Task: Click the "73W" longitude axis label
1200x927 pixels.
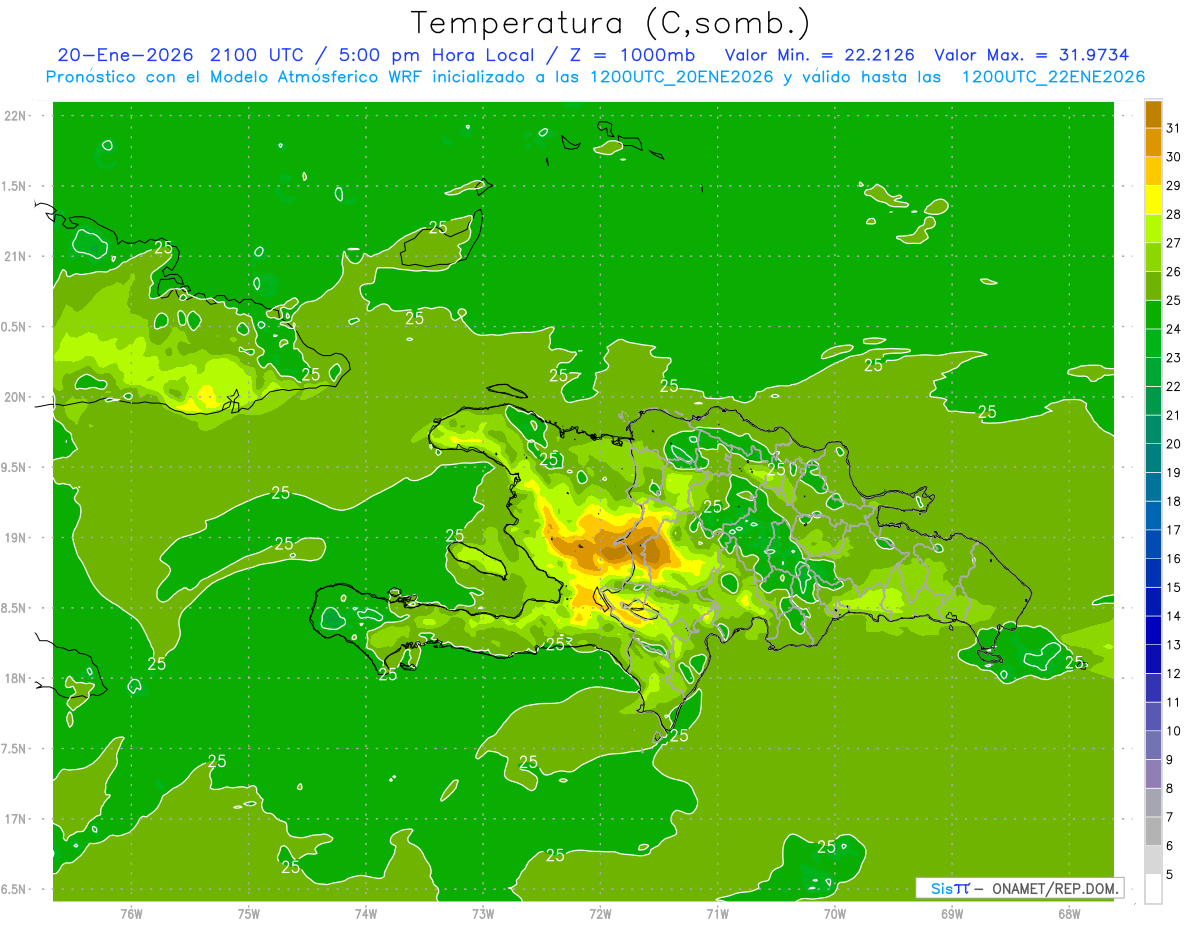Action: tap(483, 914)
